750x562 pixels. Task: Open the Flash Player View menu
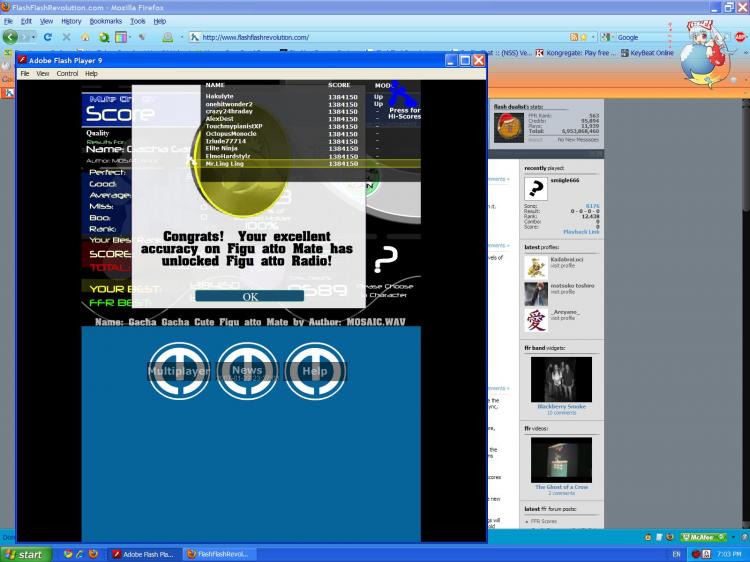[x=43, y=74]
